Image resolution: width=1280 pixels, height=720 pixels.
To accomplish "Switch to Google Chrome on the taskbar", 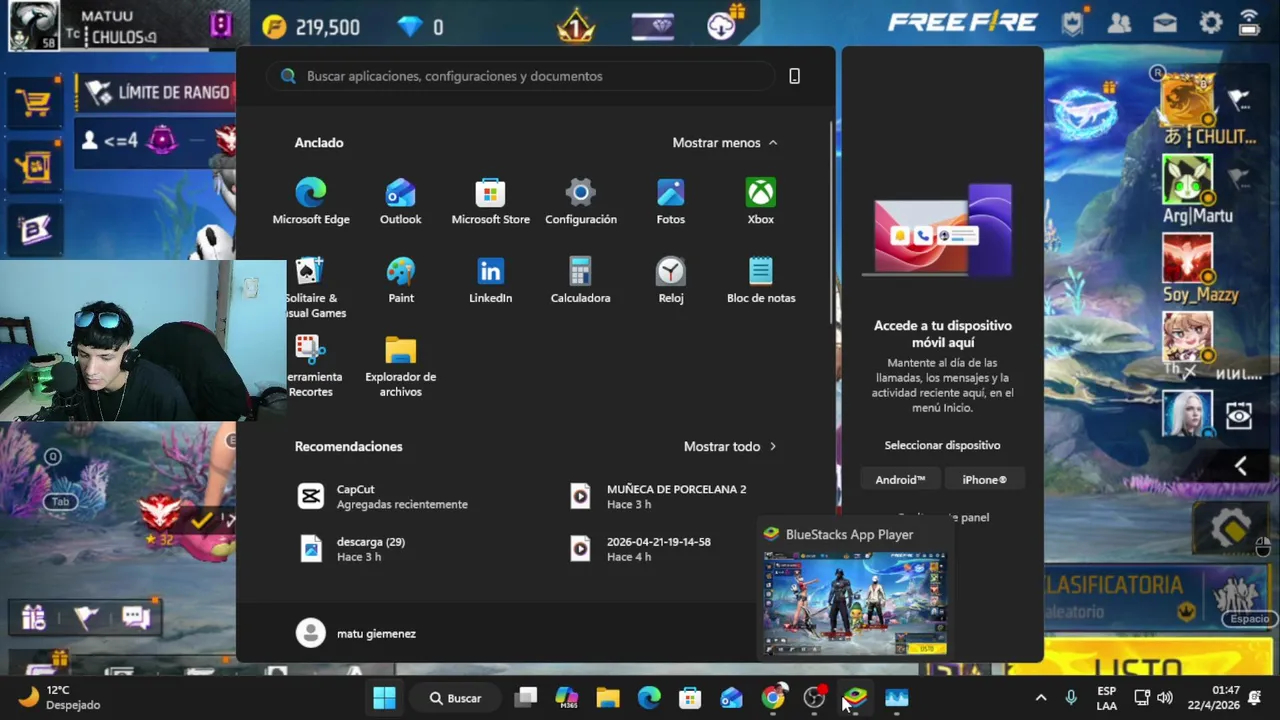I will tap(773, 698).
